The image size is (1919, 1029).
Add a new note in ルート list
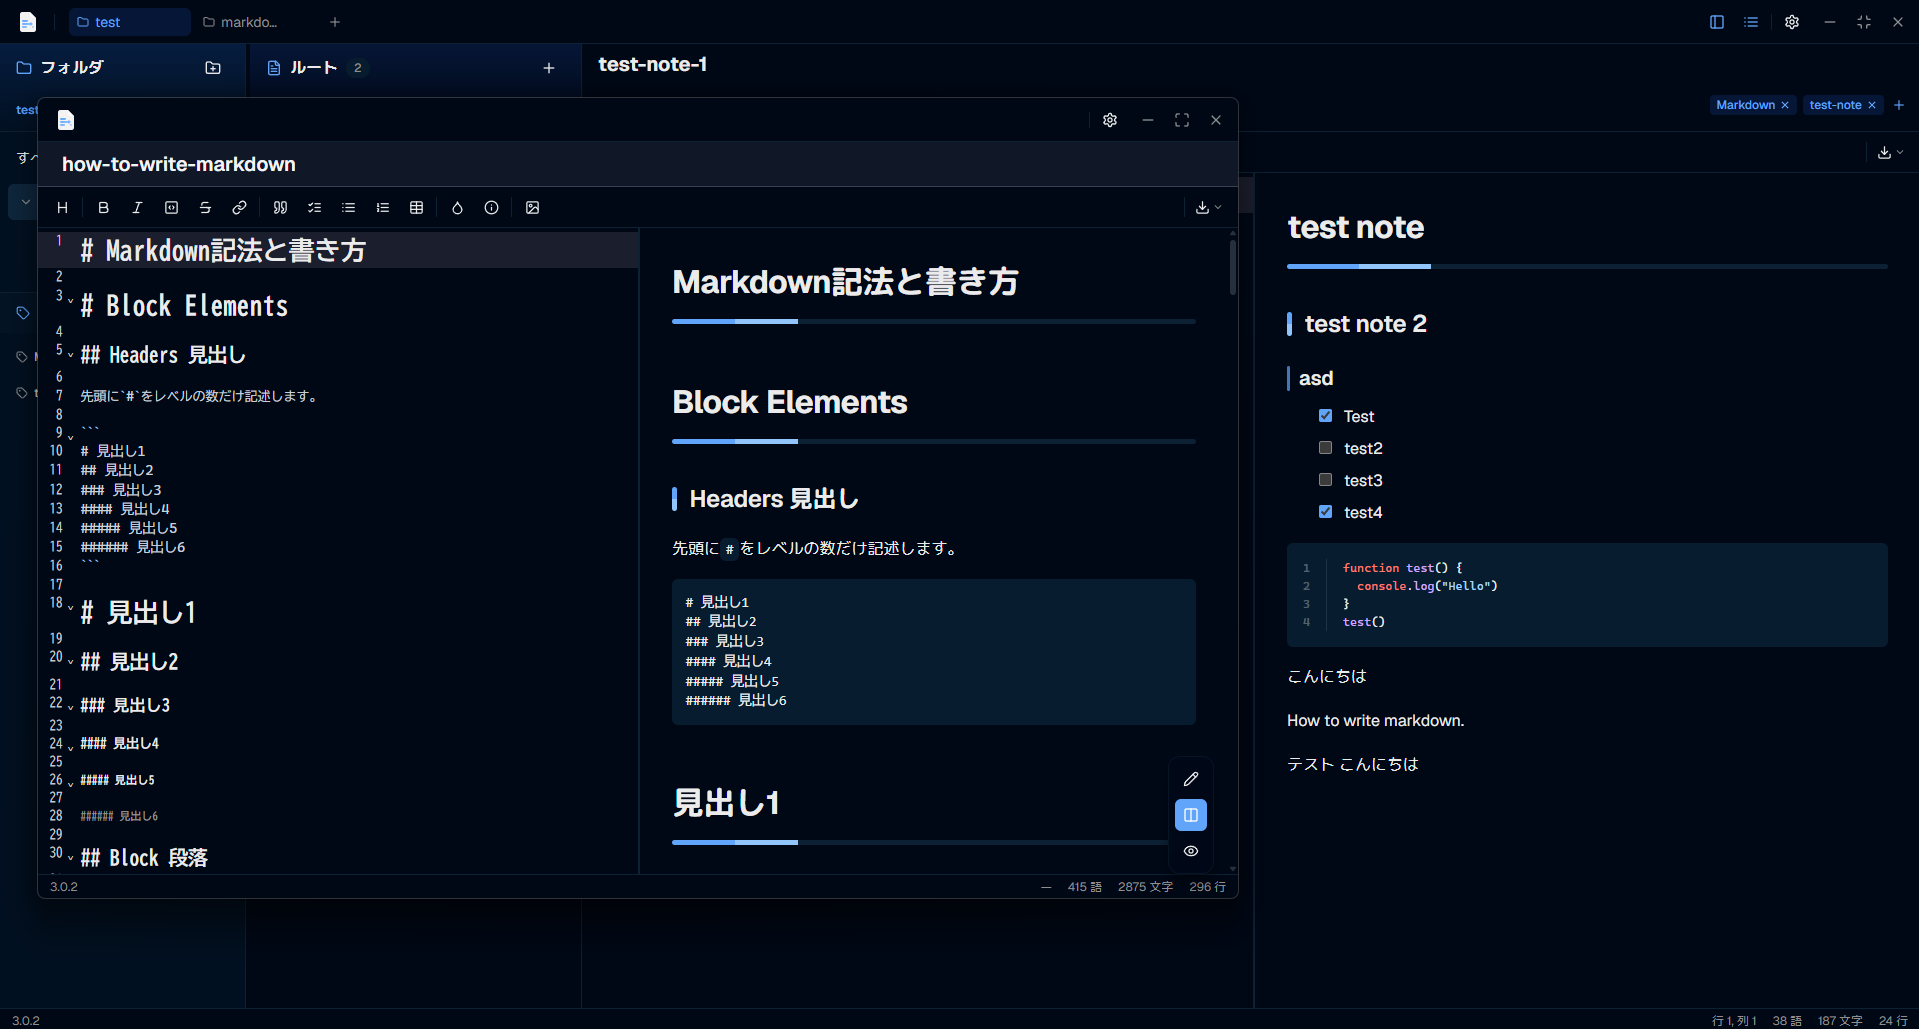tap(548, 68)
